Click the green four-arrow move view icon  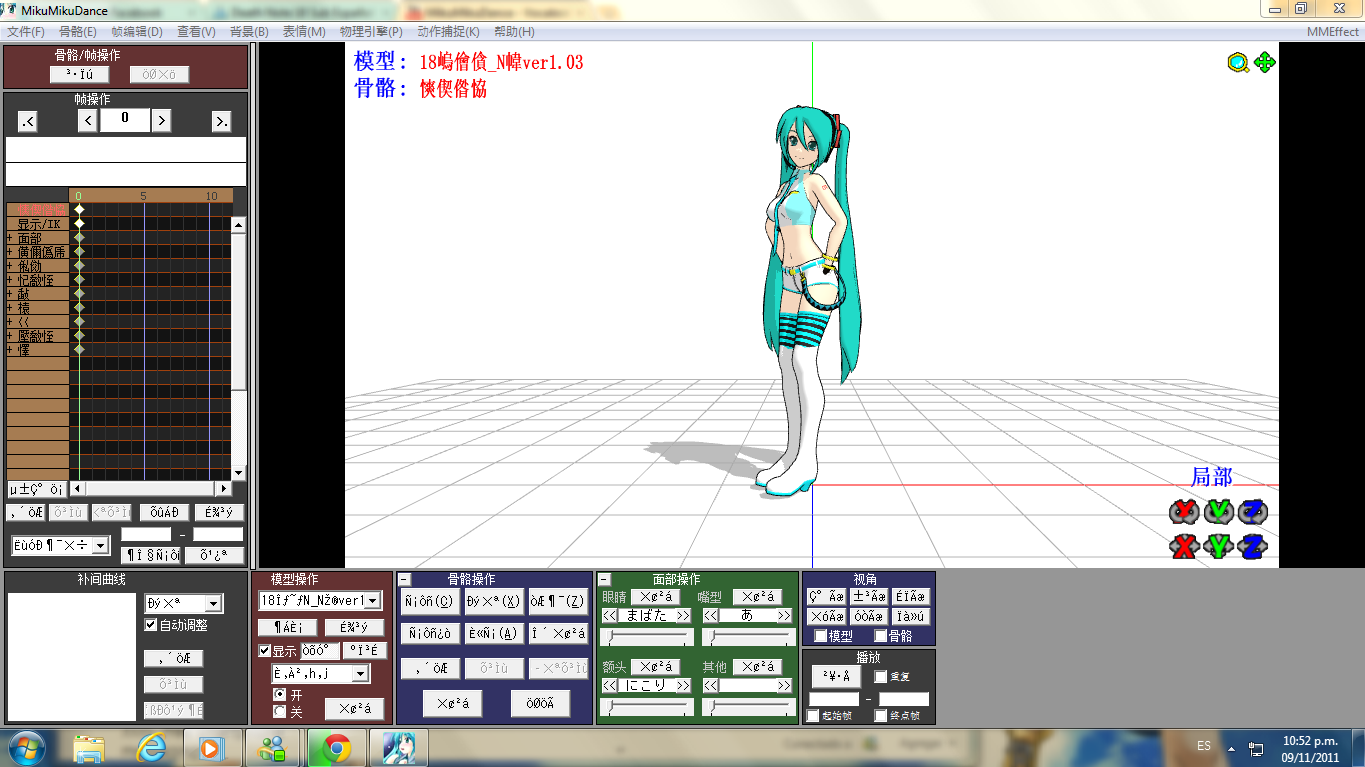point(1265,63)
